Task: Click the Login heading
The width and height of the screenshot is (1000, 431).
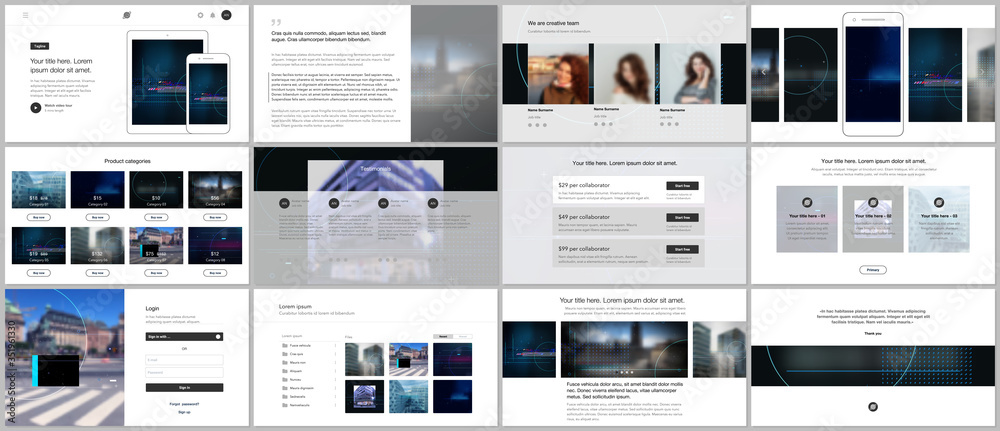Action: (152, 308)
